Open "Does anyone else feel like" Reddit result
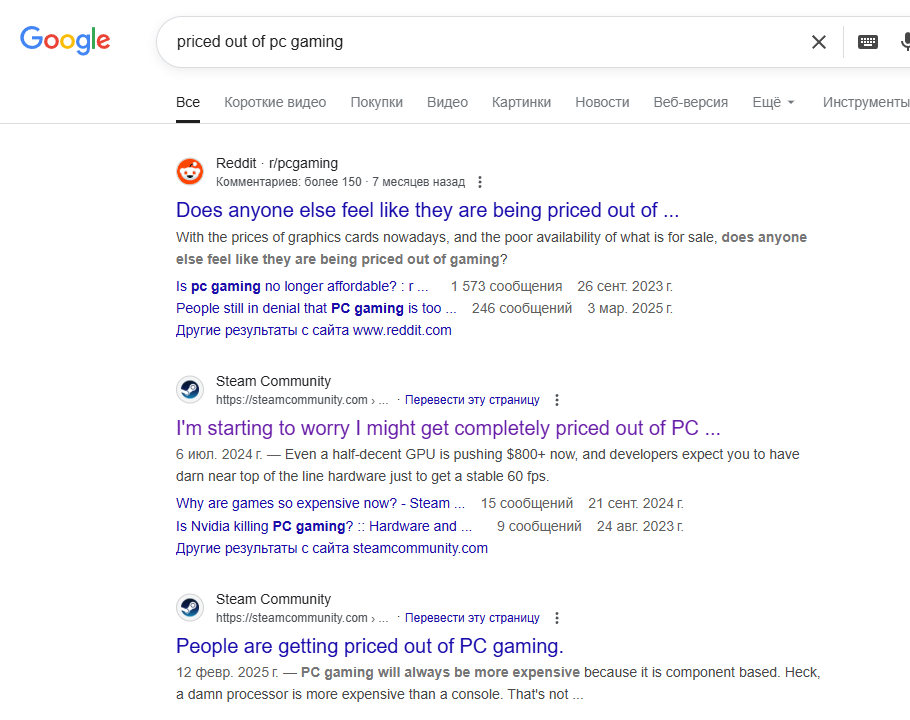 427,210
